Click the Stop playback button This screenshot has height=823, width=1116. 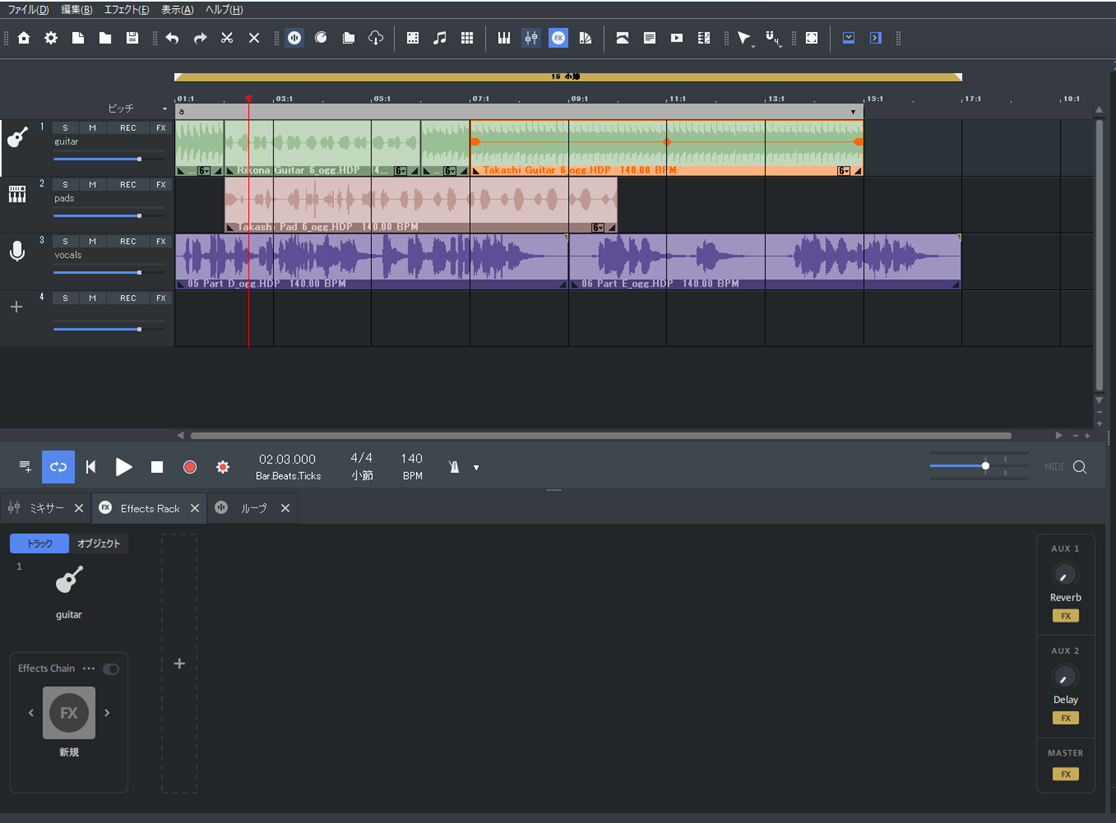coord(157,467)
